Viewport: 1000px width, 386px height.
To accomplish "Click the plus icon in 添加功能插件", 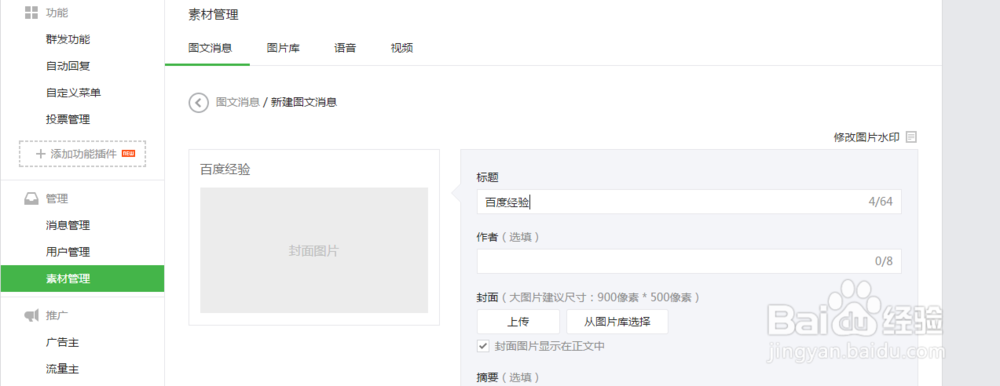I will [40, 154].
